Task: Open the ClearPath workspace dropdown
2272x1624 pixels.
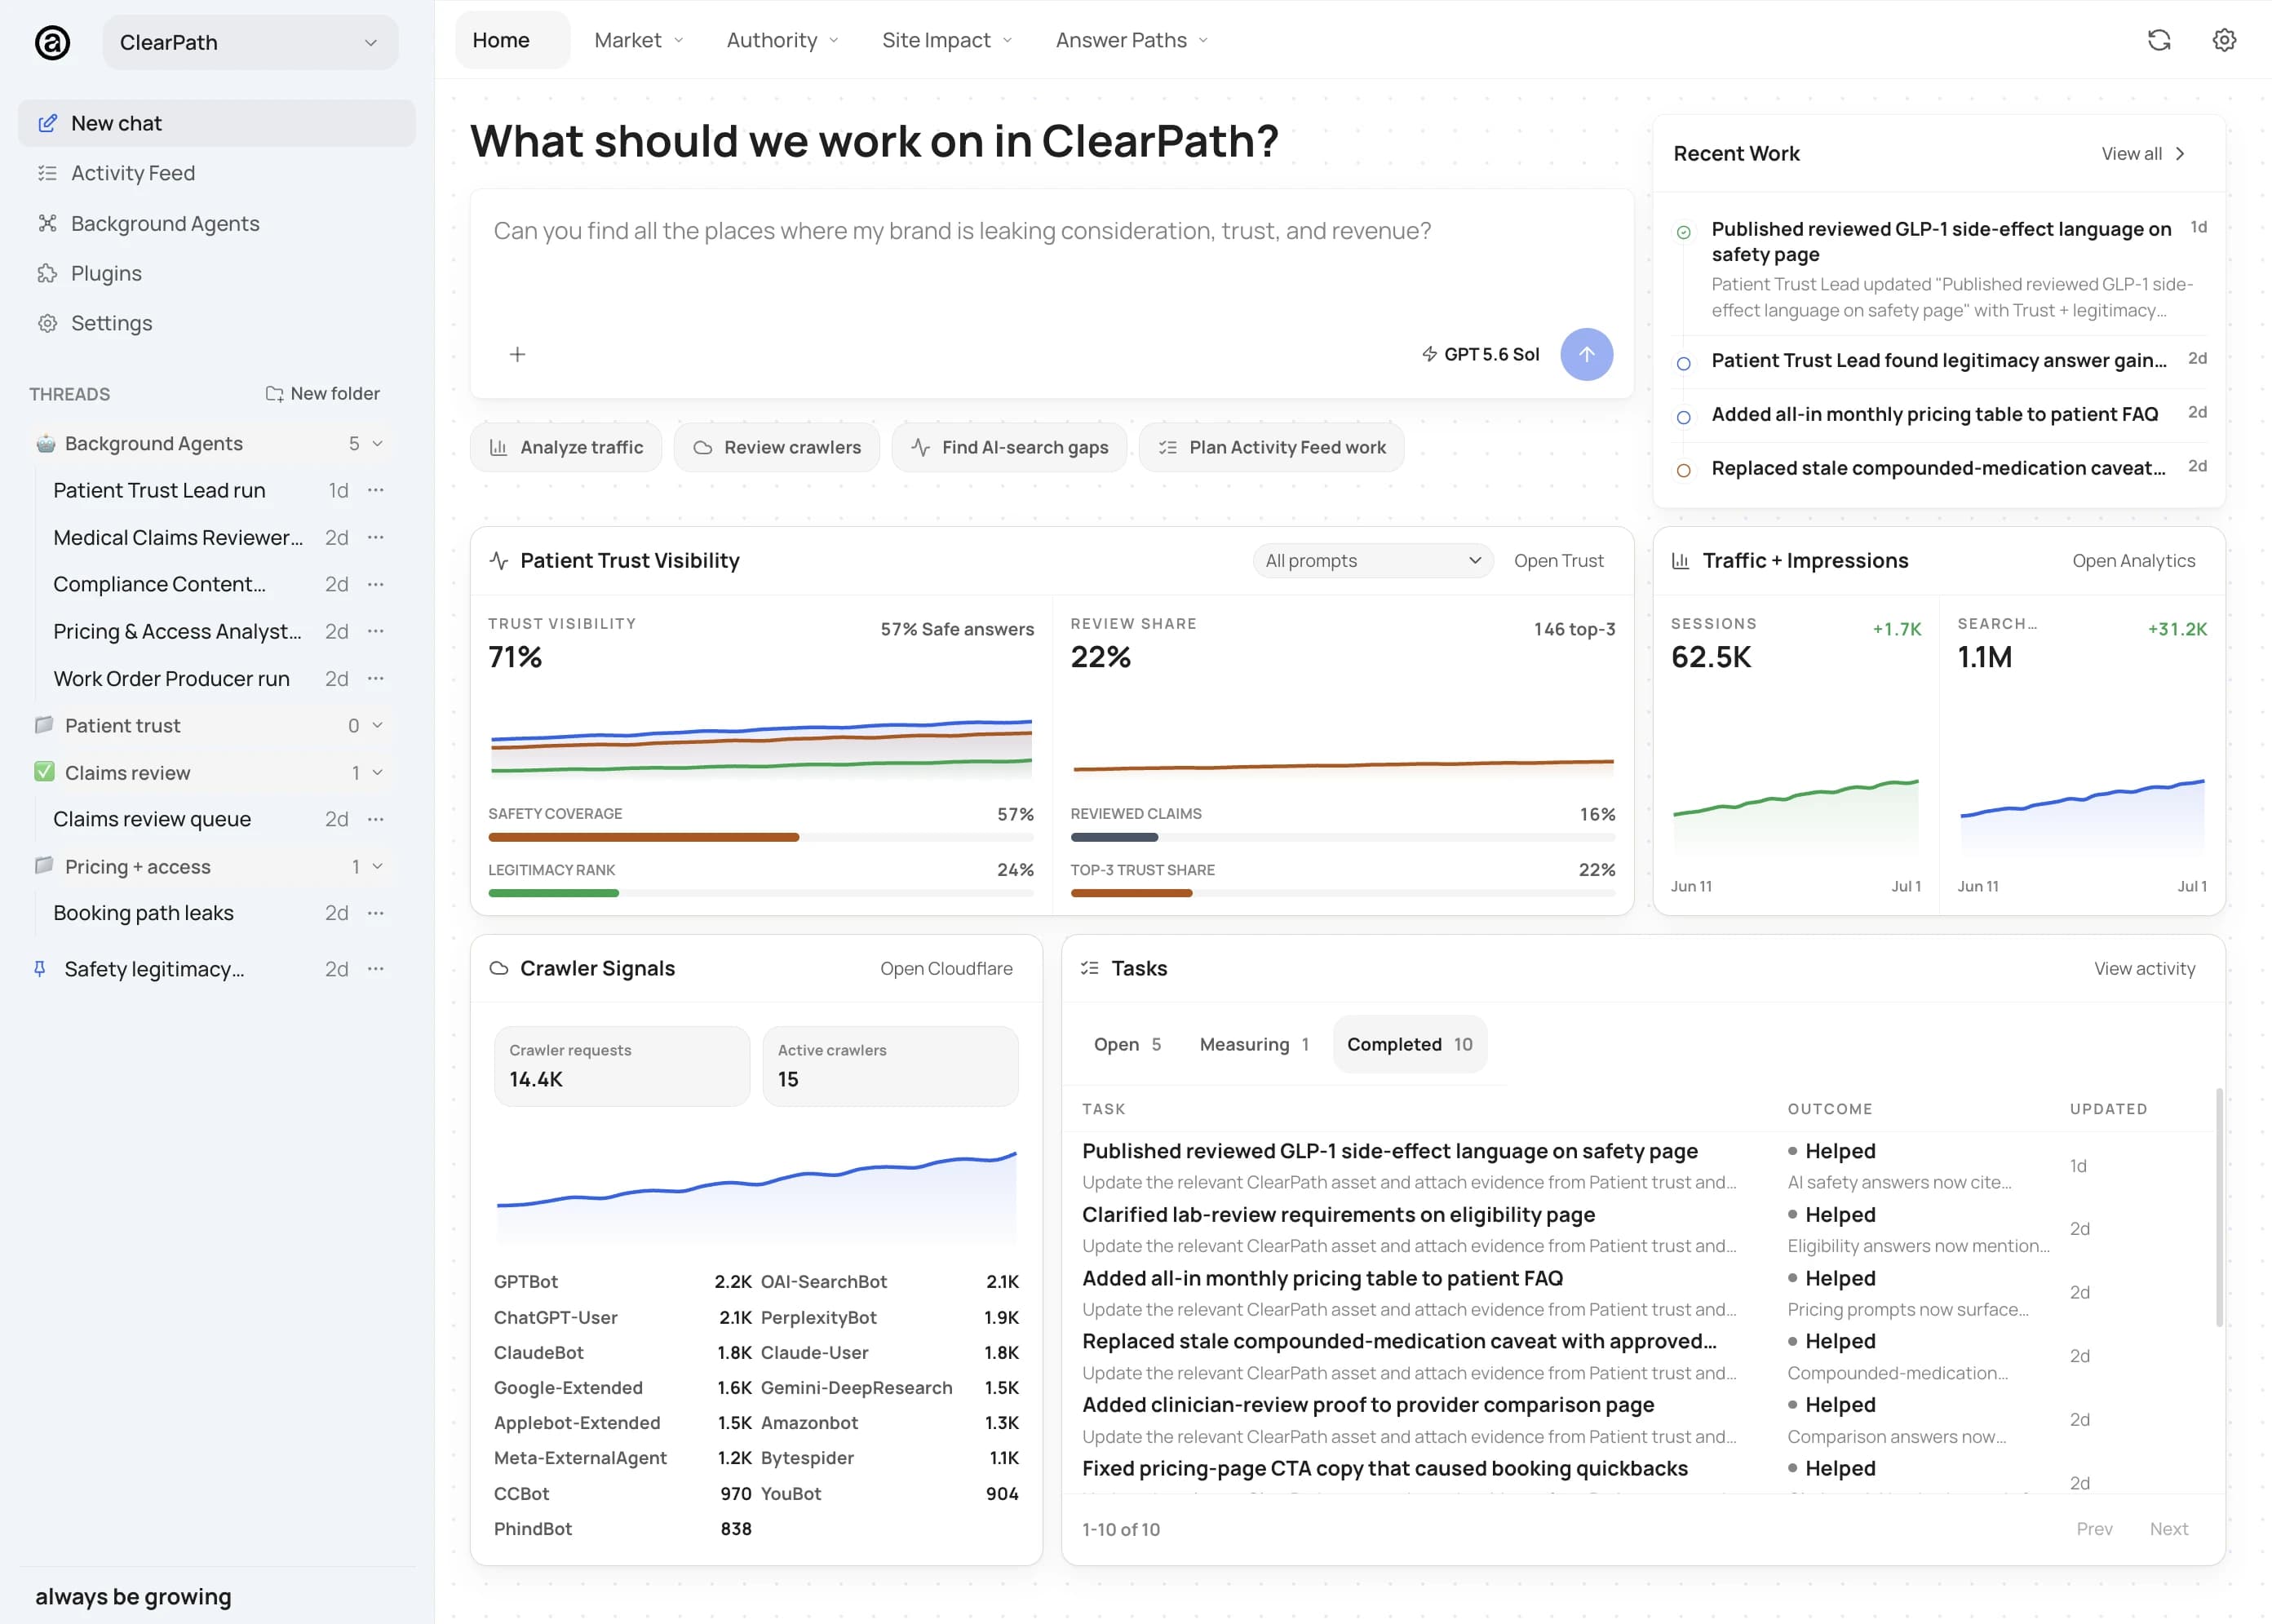Action: point(250,42)
